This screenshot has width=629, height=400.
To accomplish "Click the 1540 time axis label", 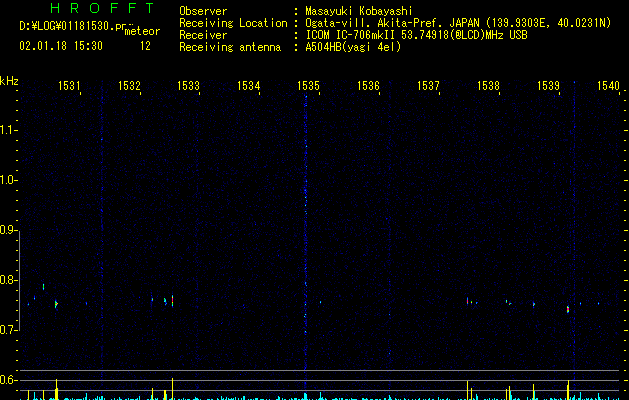I will (609, 86).
